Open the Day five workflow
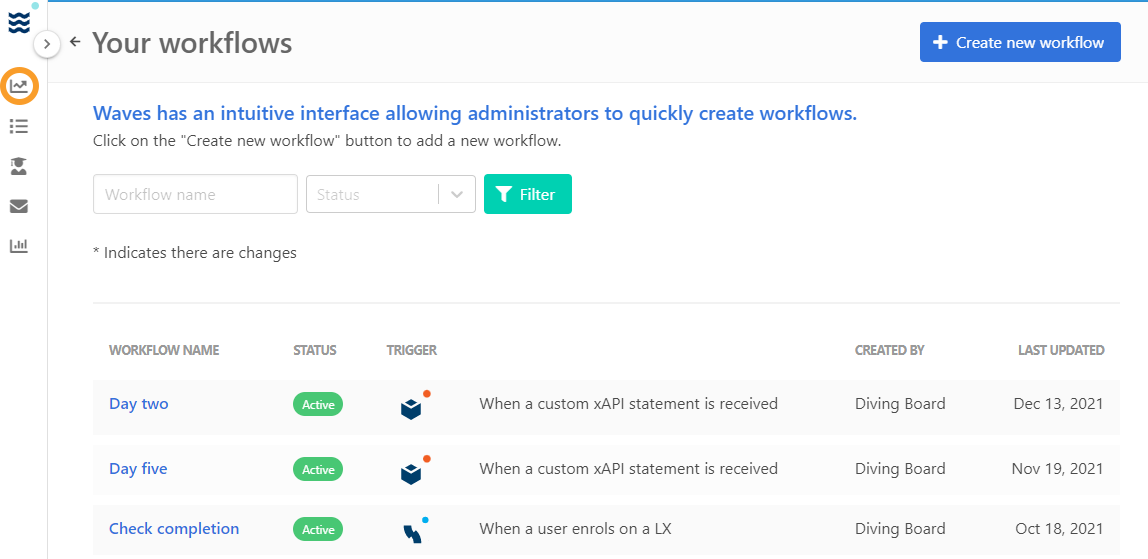The width and height of the screenshot is (1148, 559). click(x=138, y=469)
